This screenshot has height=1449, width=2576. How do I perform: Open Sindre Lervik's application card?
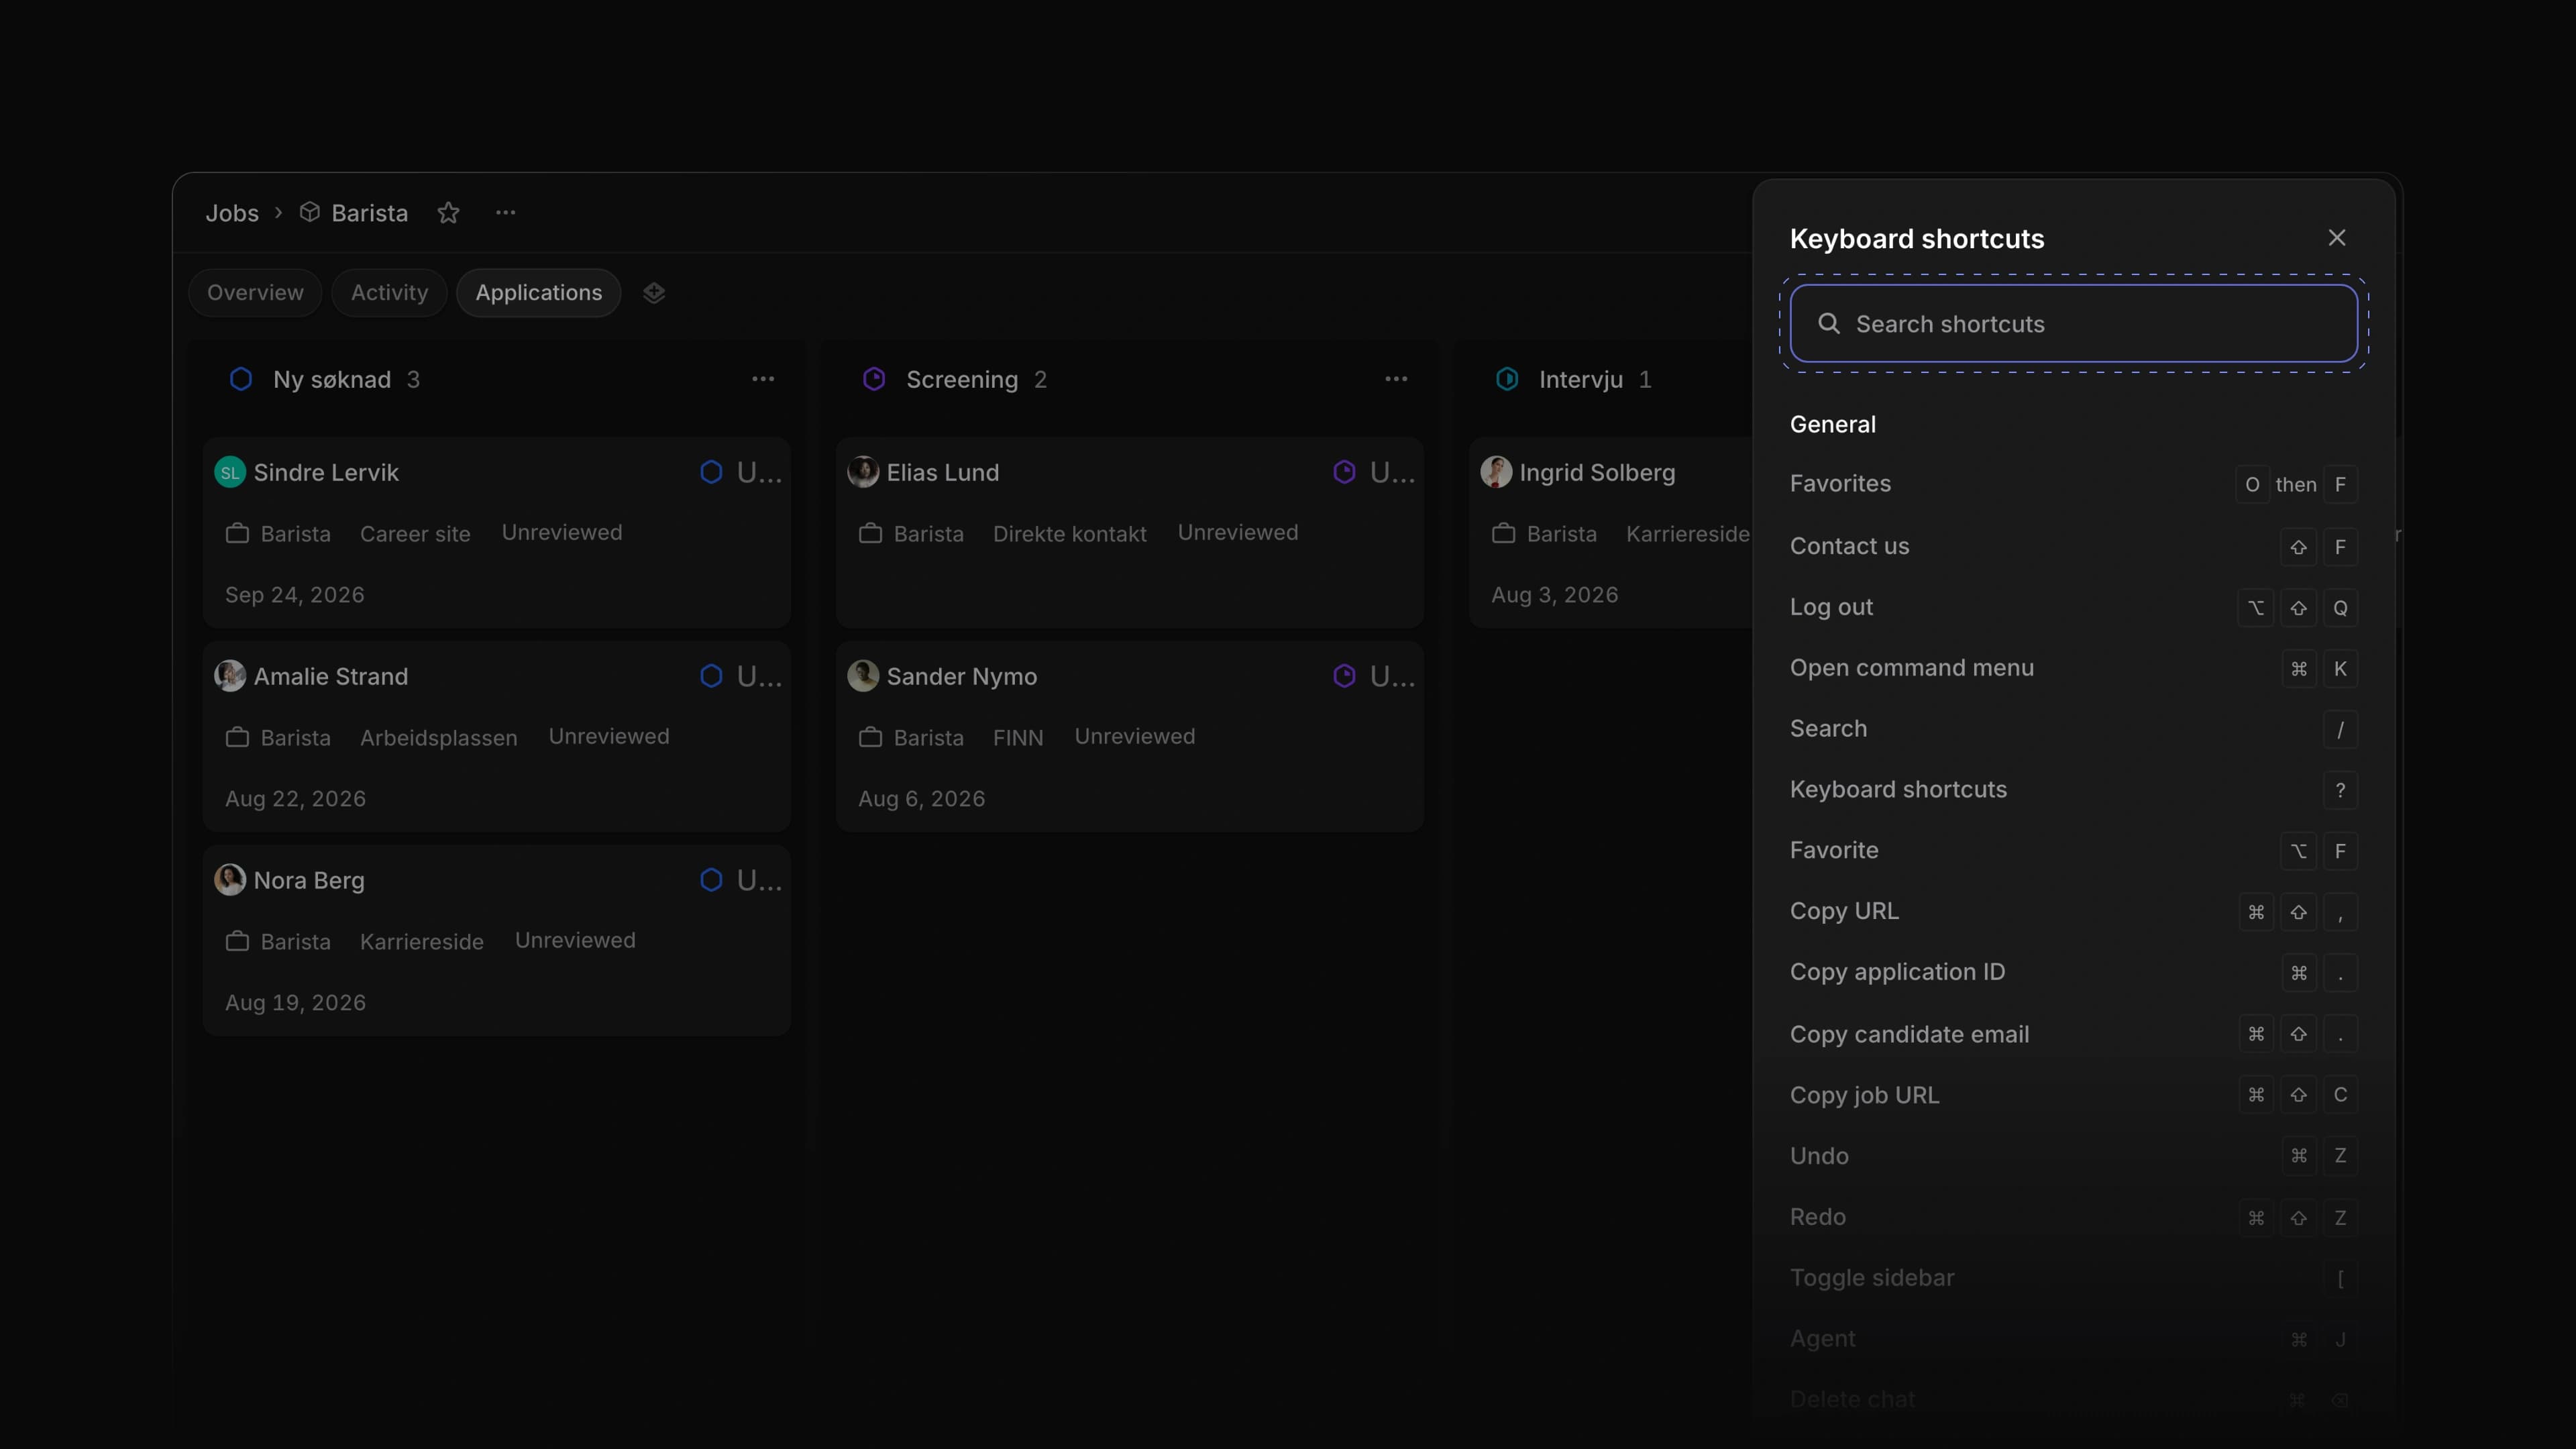point(497,532)
